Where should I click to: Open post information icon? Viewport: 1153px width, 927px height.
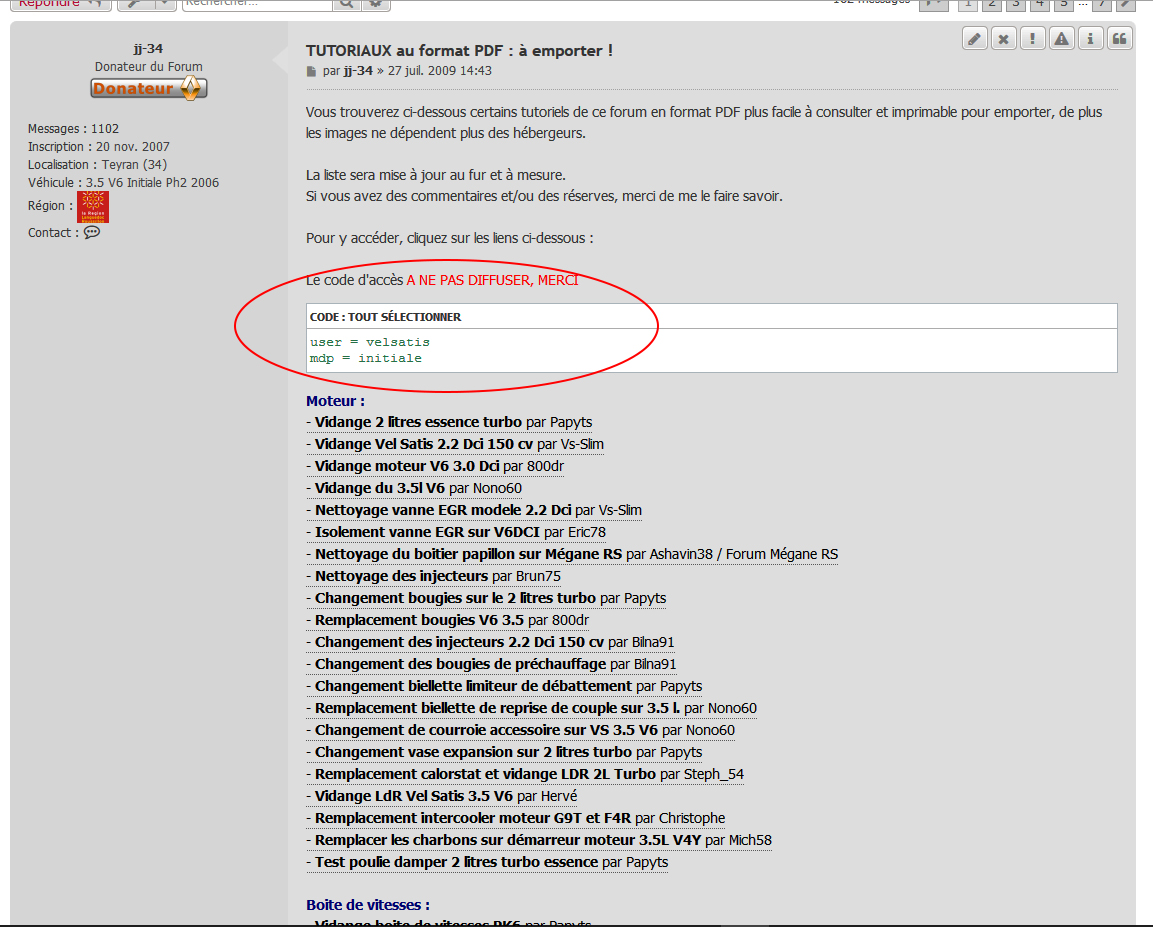(1091, 39)
